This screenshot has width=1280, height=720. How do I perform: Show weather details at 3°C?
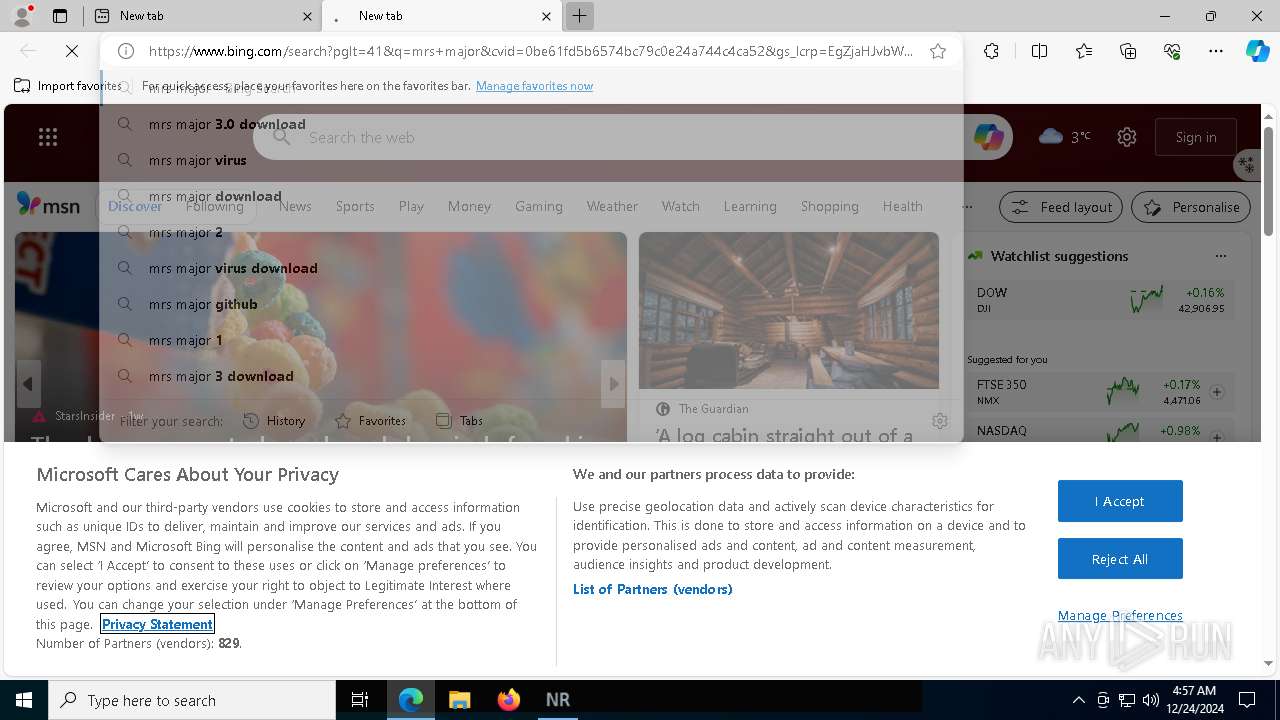(1065, 137)
